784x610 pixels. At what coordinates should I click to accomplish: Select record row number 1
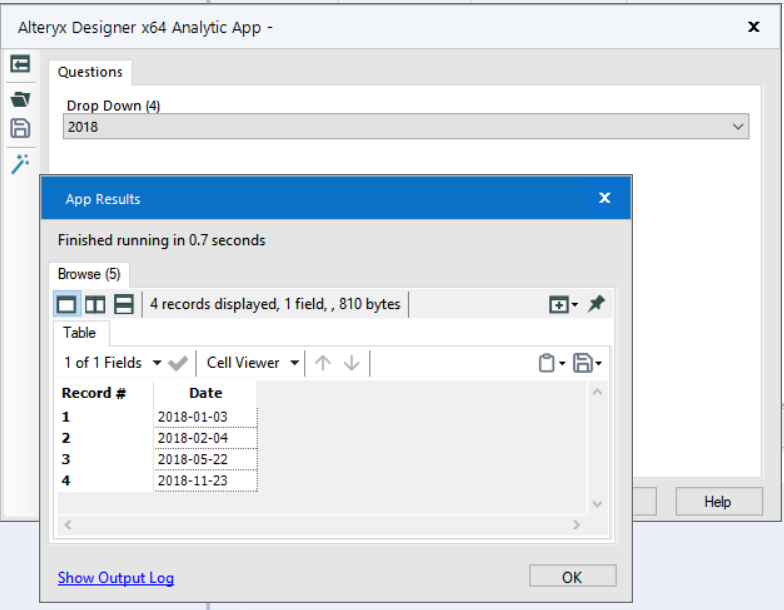(105, 416)
